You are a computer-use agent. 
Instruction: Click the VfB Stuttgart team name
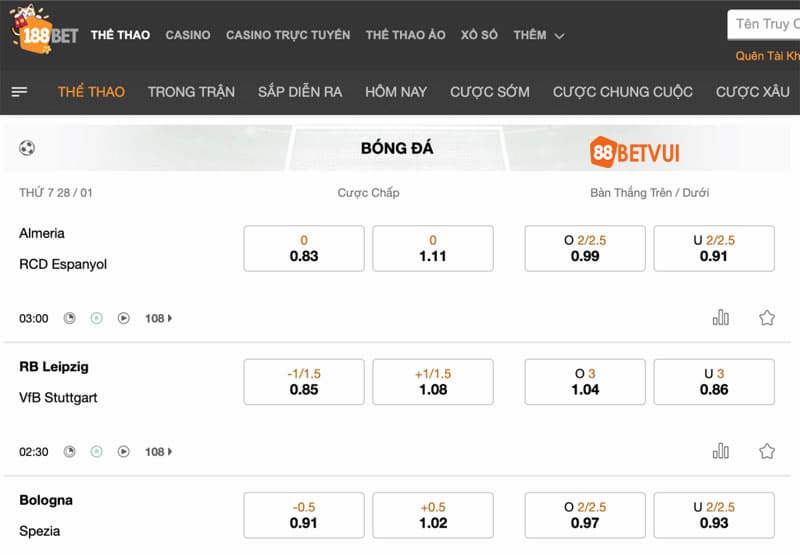click(x=58, y=397)
